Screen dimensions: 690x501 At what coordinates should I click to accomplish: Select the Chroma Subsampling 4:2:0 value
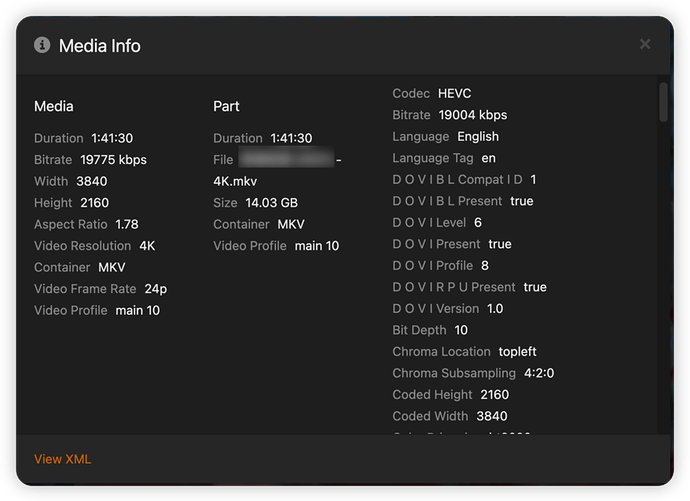point(539,373)
